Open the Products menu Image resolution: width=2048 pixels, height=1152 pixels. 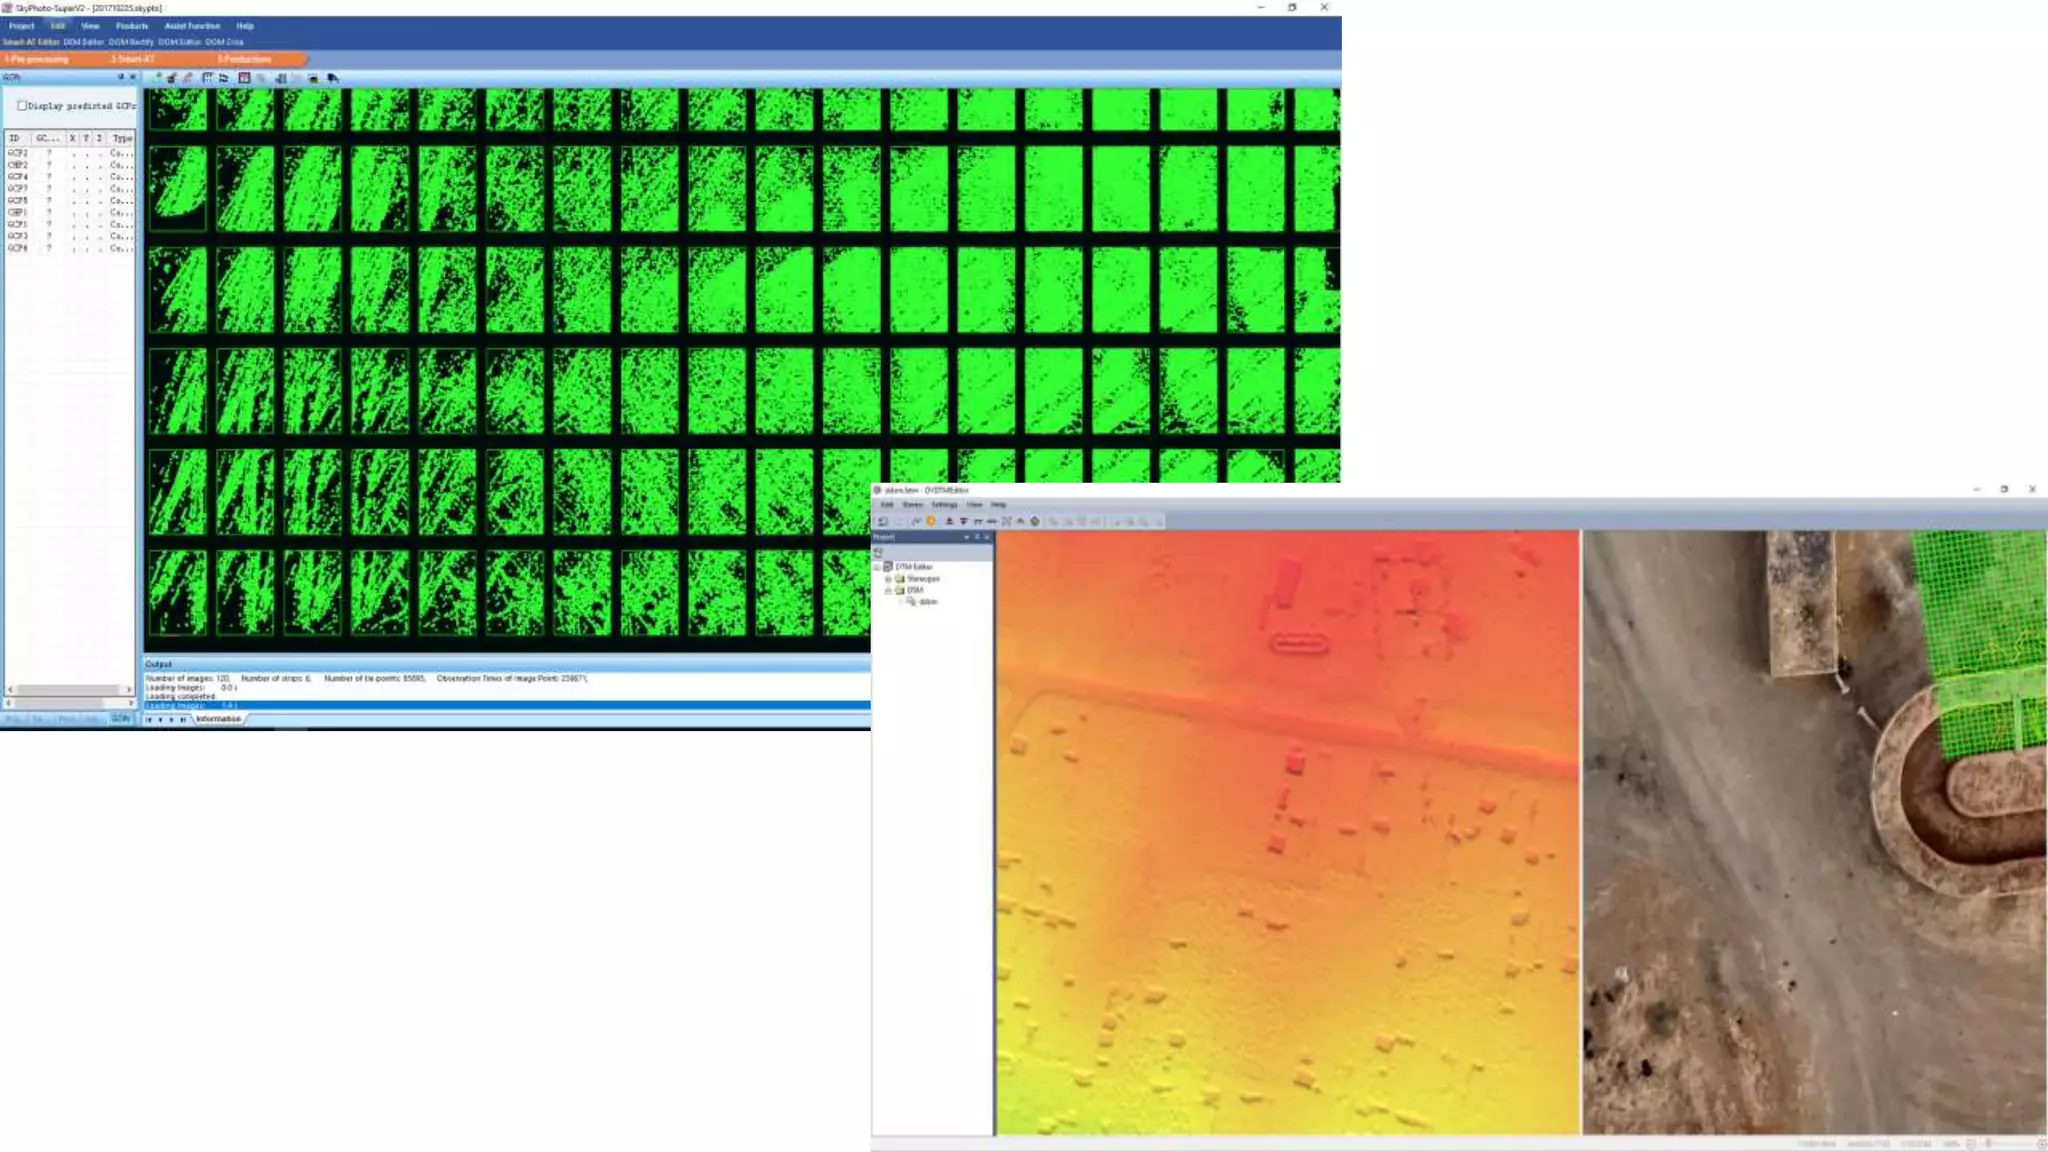pos(131,26)
